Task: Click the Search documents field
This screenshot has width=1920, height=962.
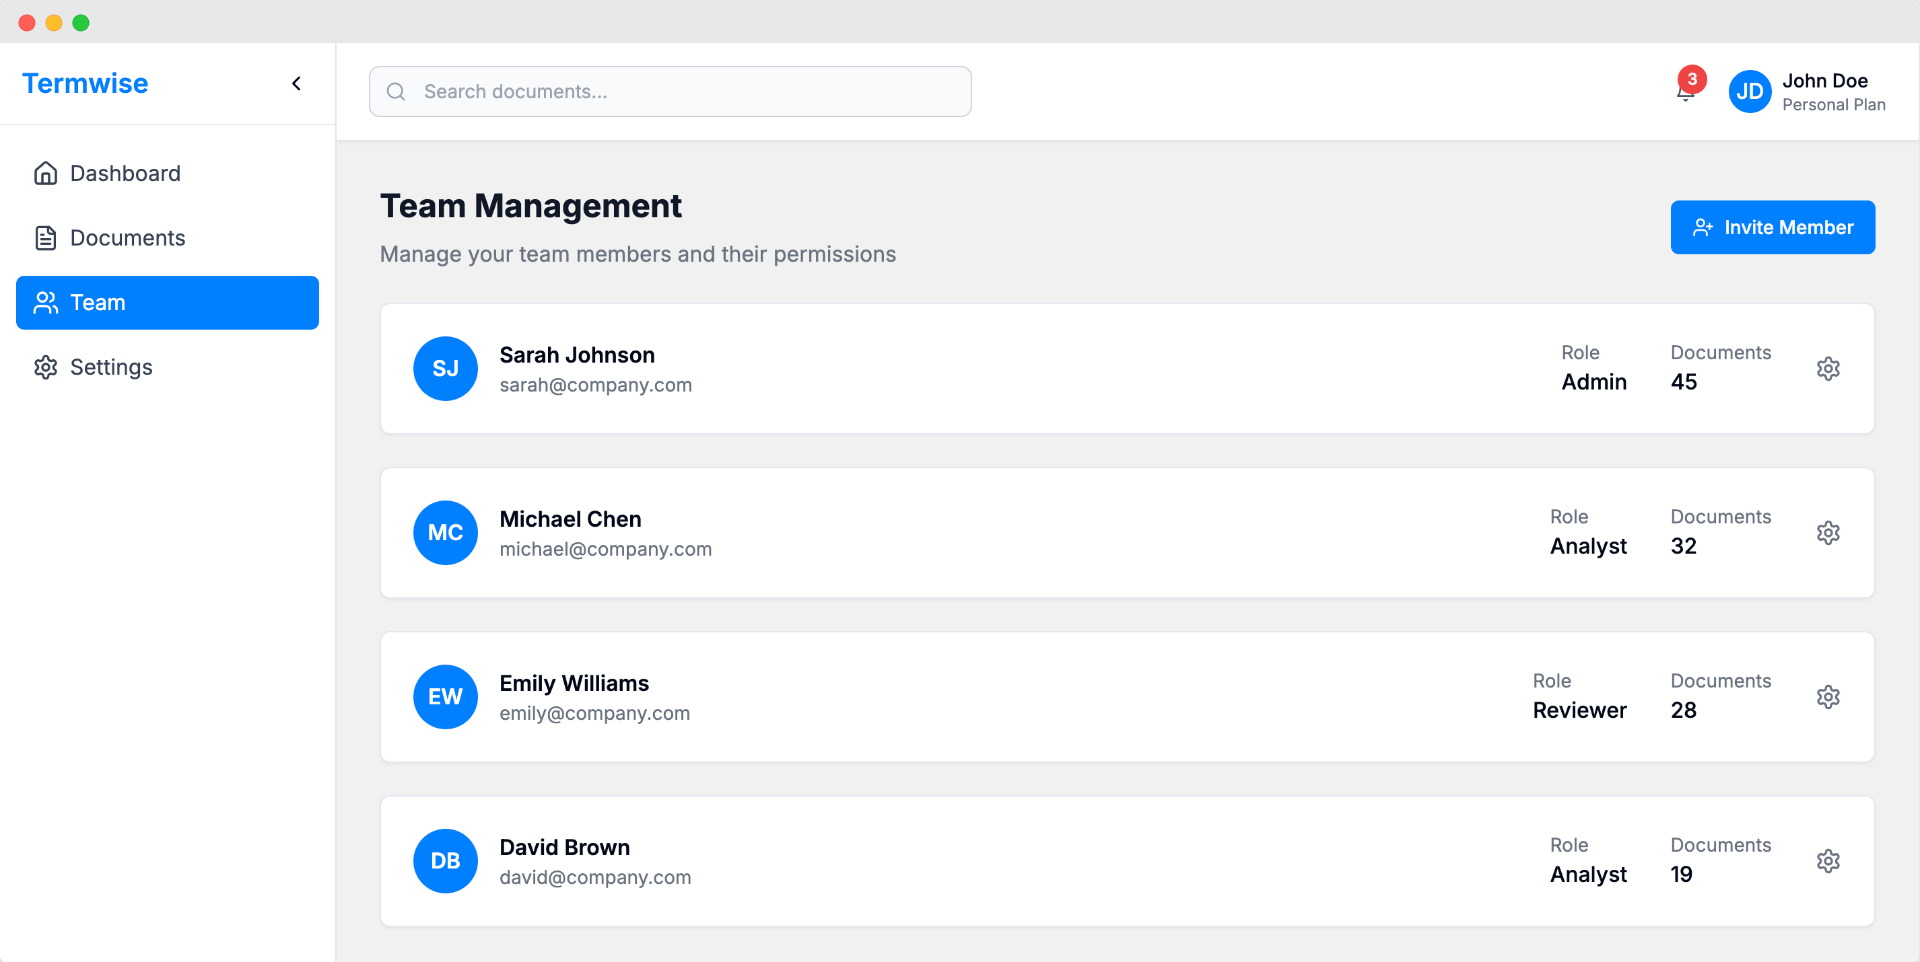Action: click(x=670, y=91)
